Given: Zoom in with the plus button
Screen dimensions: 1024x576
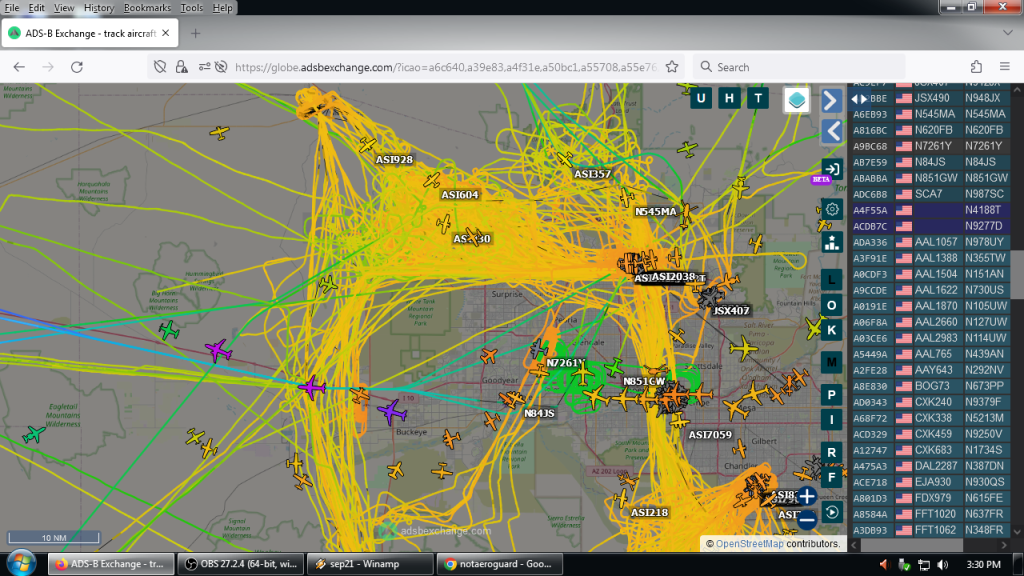Looking at the screenshot, I should pos(807,496).
